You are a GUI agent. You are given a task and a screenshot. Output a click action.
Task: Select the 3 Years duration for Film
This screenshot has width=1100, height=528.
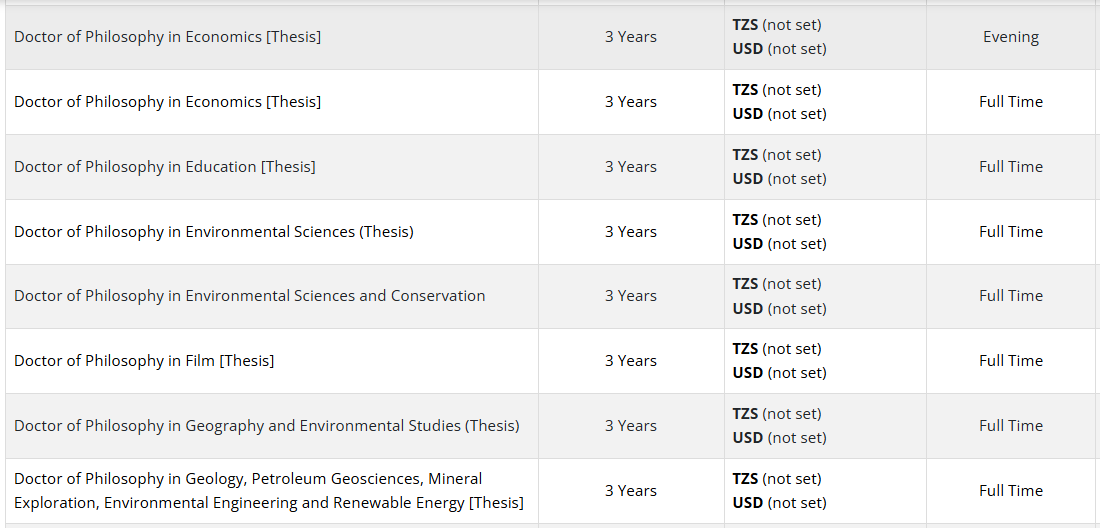631,361
